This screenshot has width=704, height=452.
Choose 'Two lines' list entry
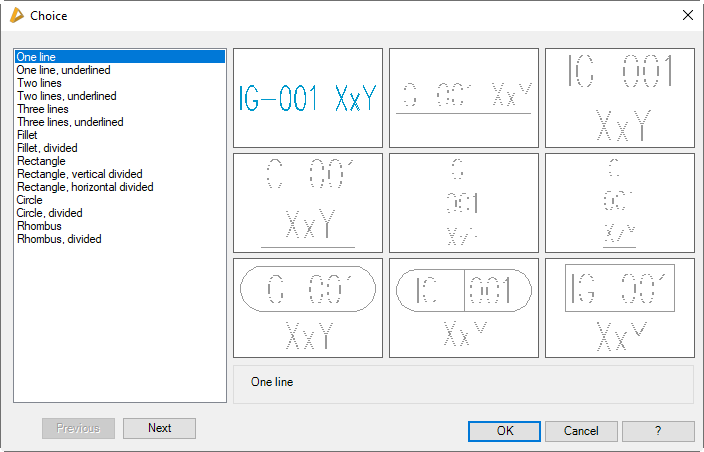click(40, 83)
